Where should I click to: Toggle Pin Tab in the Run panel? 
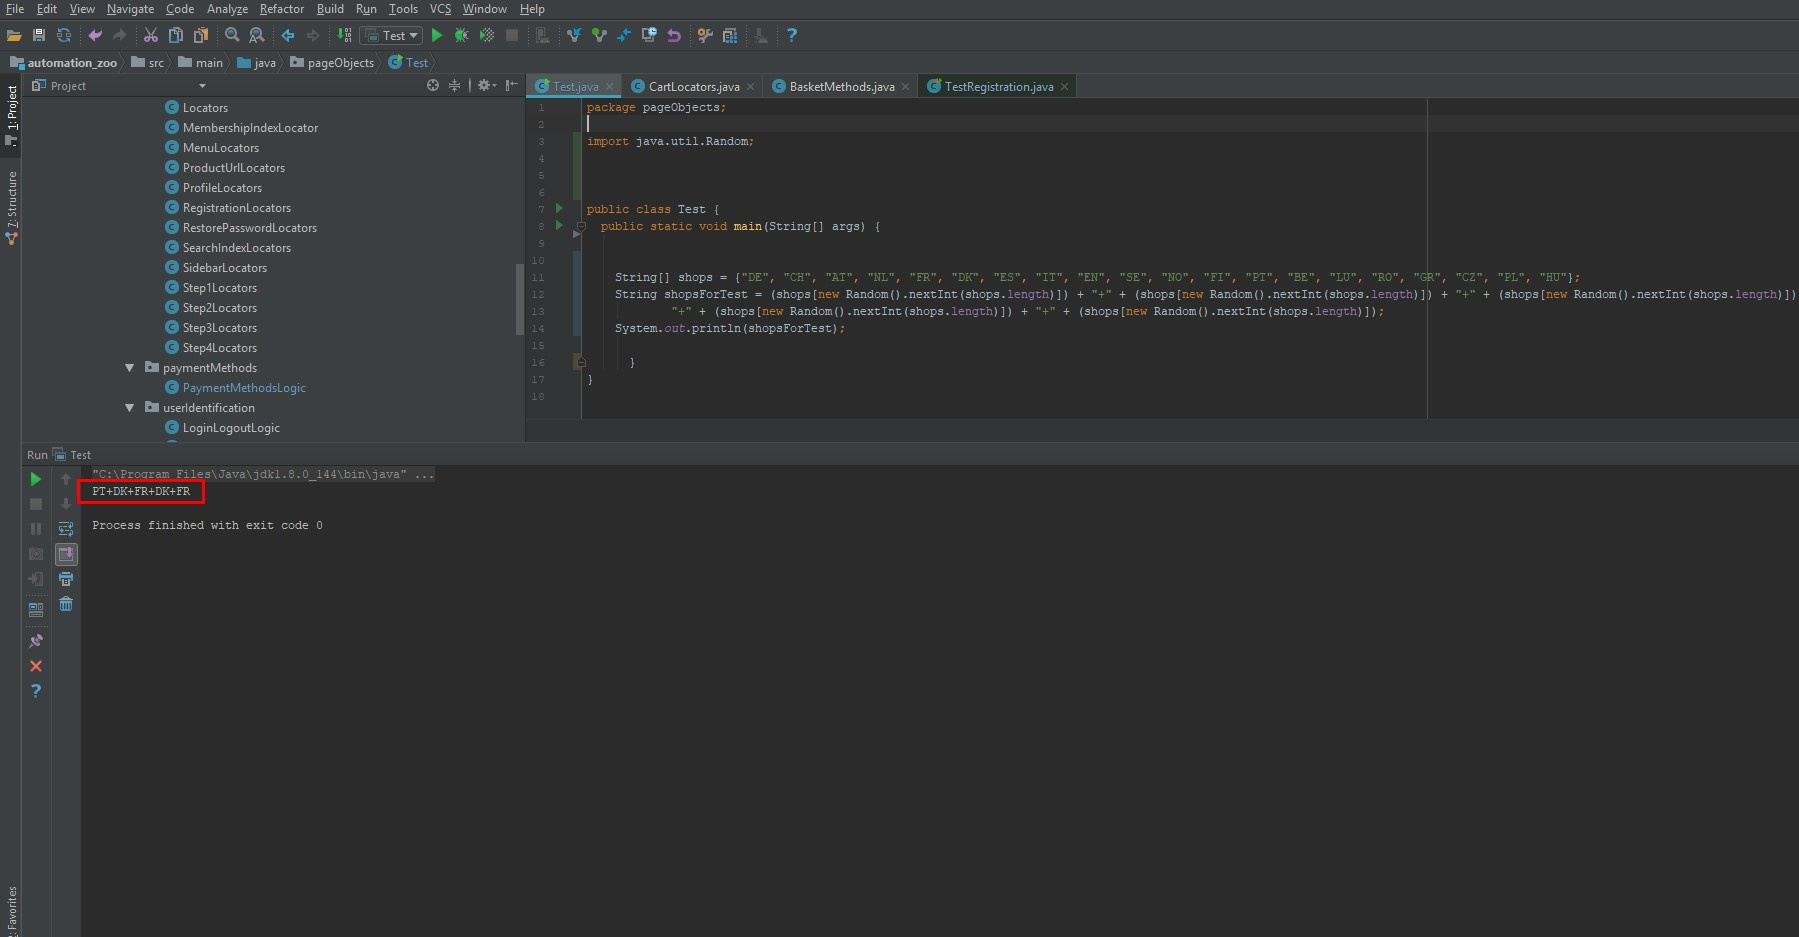click(x=36, y=641)
